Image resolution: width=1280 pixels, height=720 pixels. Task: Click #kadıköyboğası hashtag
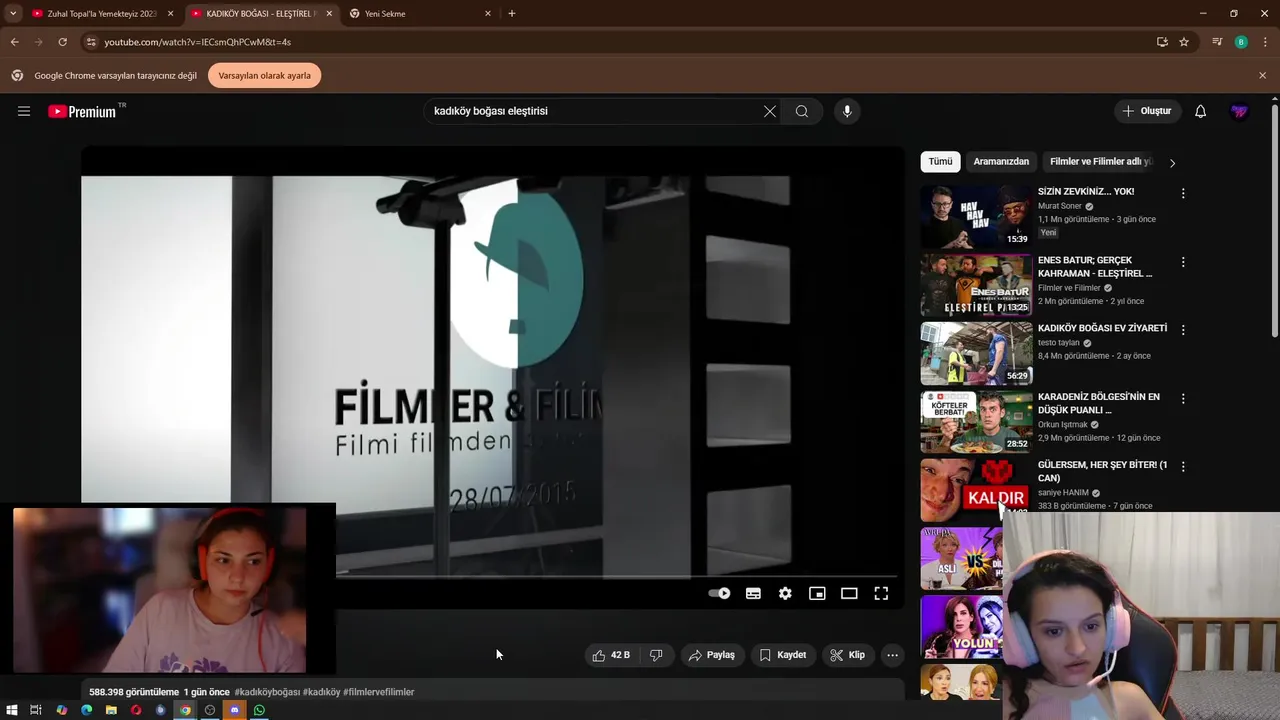tap(267, 692)
